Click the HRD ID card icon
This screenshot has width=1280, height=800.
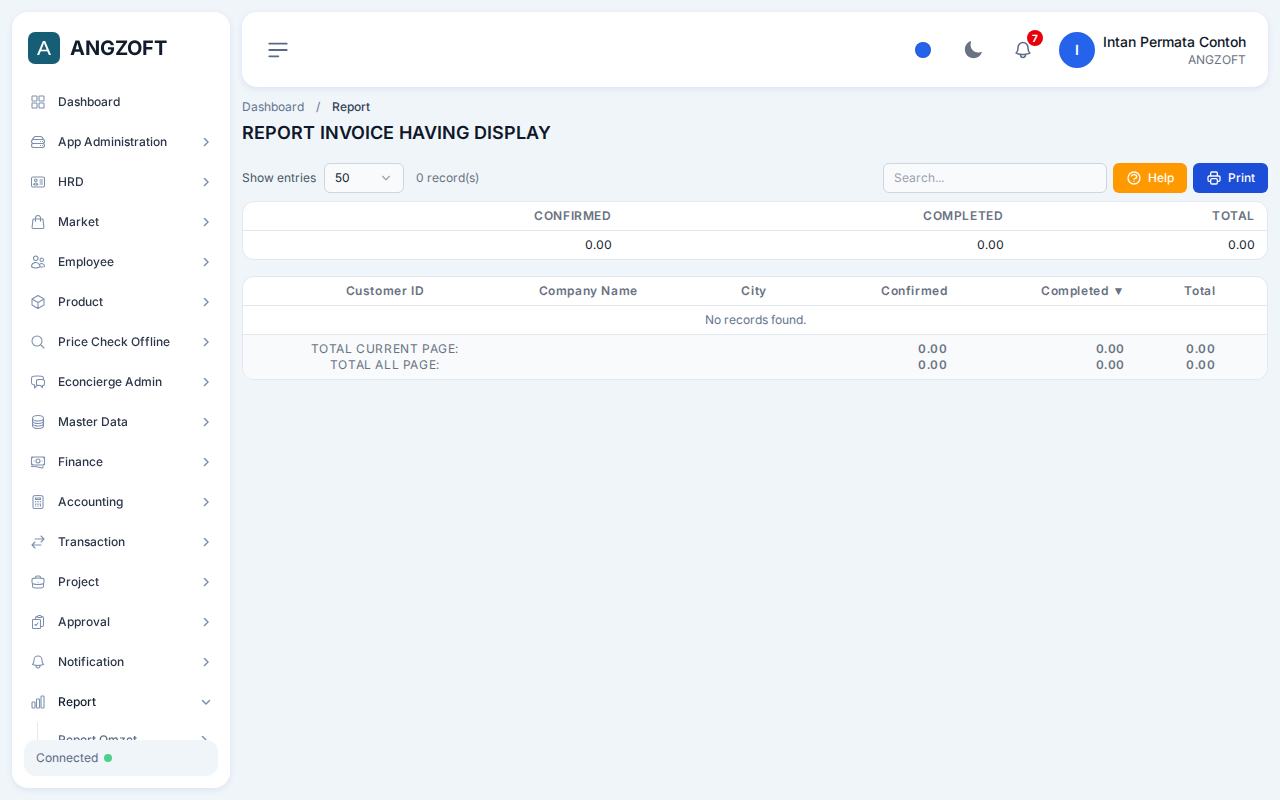click(x=38, y=182)
